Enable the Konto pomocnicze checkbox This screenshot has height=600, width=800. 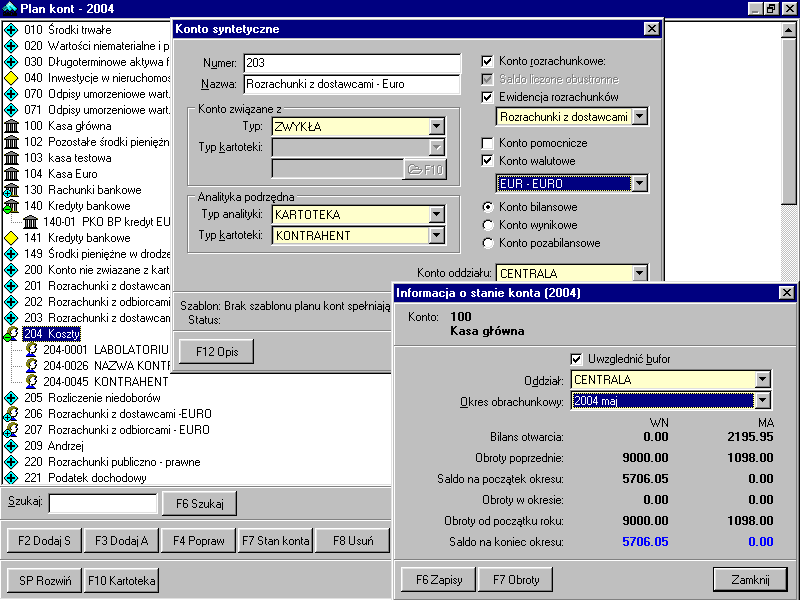point(488,144)
